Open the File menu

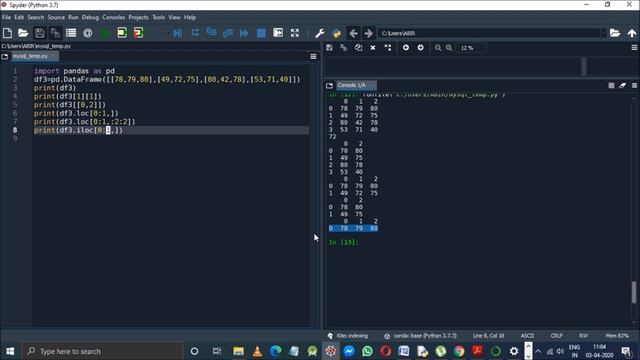(7, 17)
